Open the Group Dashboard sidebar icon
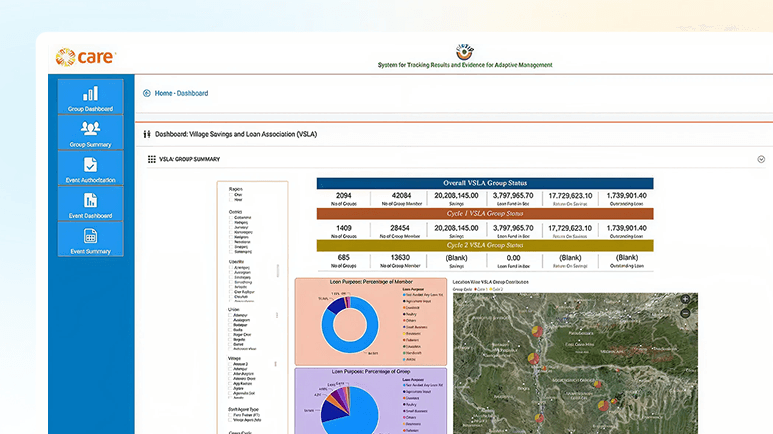The width and height of the screenshot is (773, 434). point(90,93)
